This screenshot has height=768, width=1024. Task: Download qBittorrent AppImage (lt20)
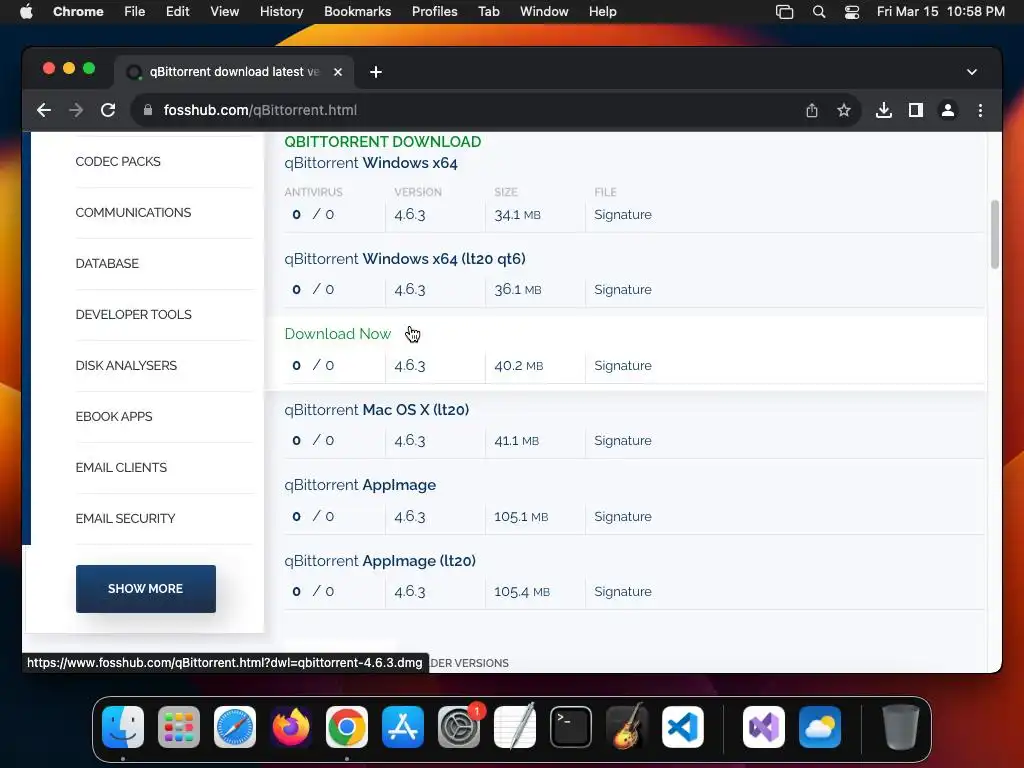(x=380, y=560)
